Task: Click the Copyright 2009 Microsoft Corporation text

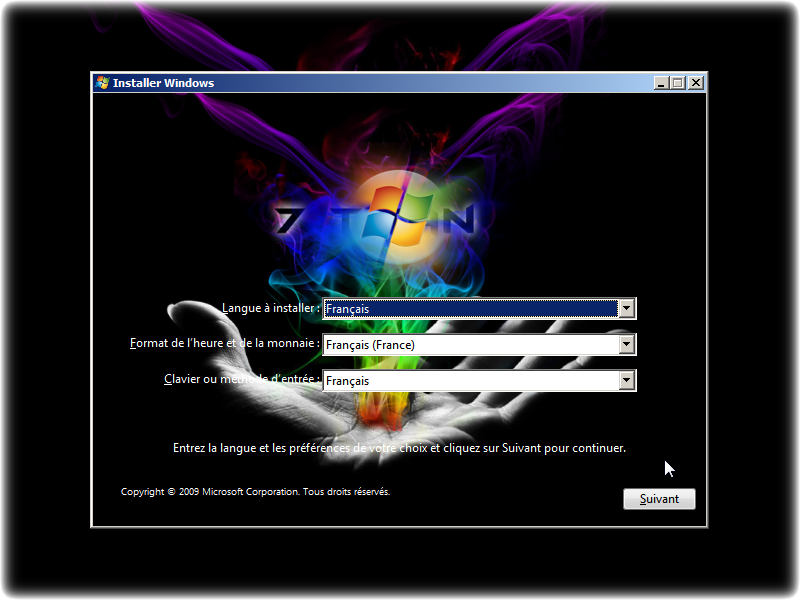Action: [x=256, y=492]
